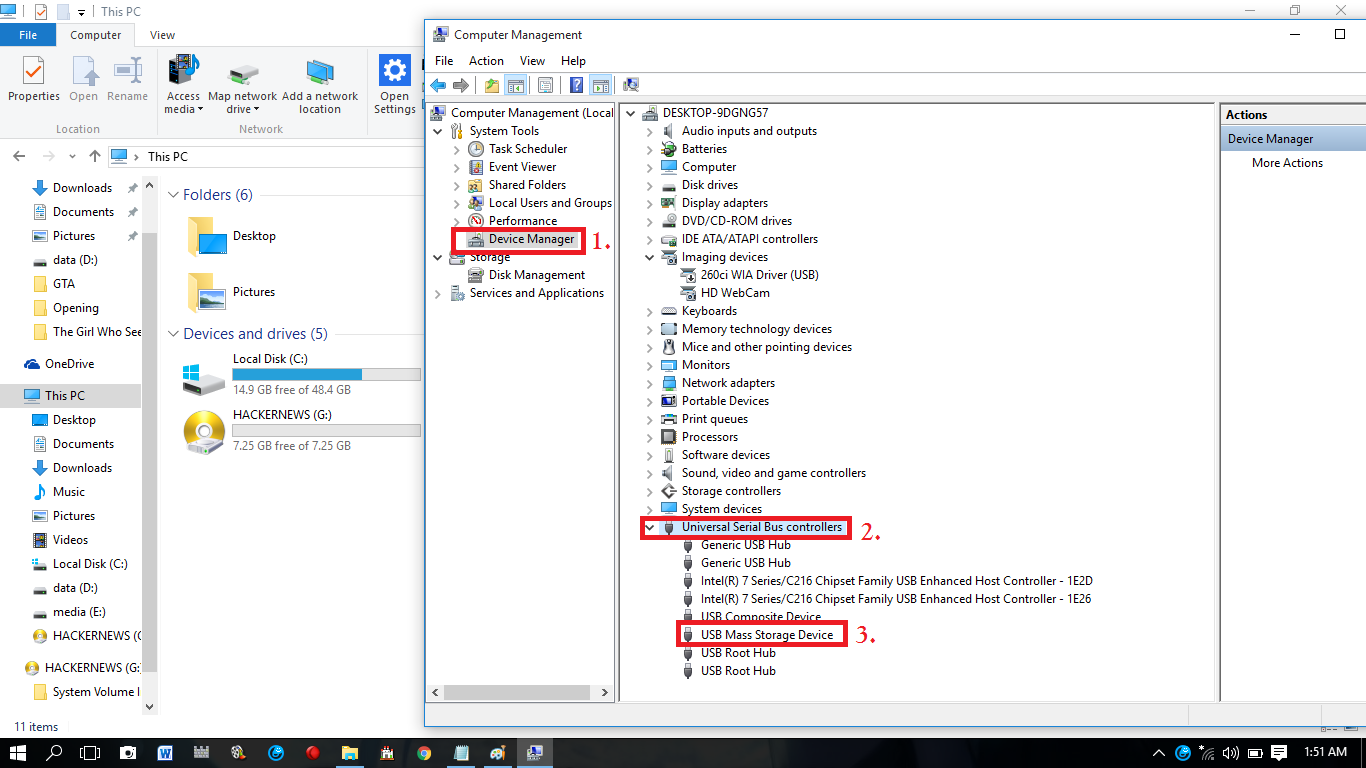Select Disk Management under Storage
This screenshot has height=768, width=1366.
pos(537,275)
